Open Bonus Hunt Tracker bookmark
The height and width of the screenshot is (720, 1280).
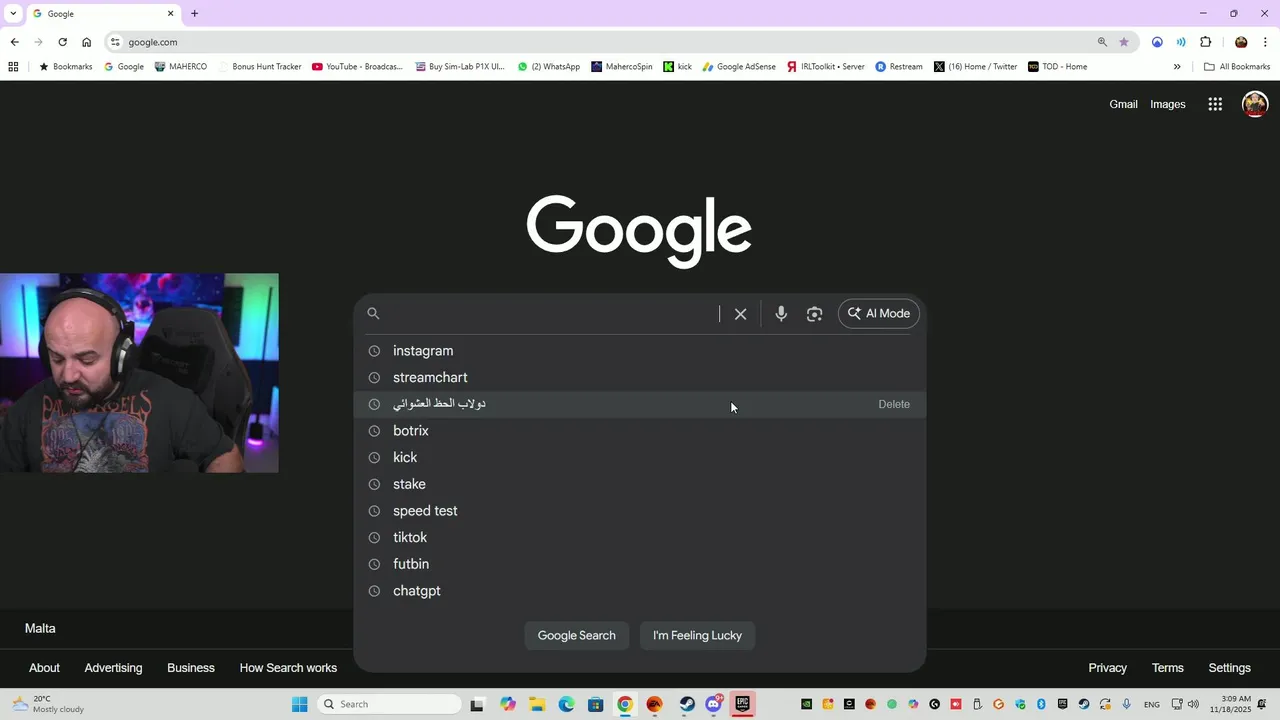(x=259, y=67)
